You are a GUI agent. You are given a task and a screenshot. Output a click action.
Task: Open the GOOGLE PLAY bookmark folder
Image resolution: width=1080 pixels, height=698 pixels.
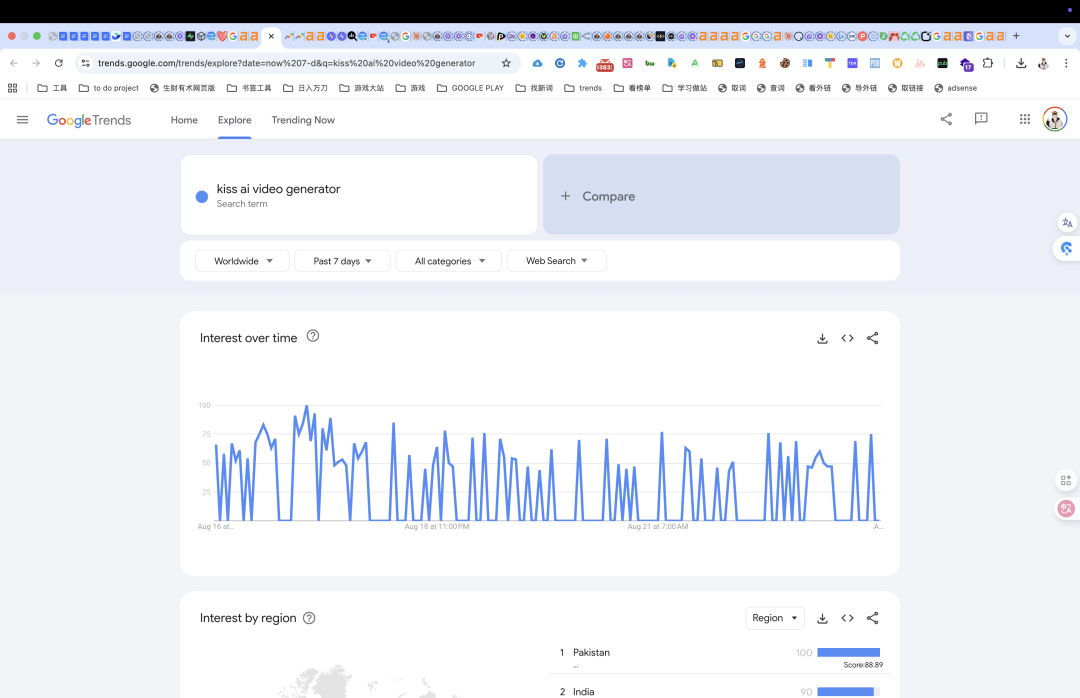[470, 88]
